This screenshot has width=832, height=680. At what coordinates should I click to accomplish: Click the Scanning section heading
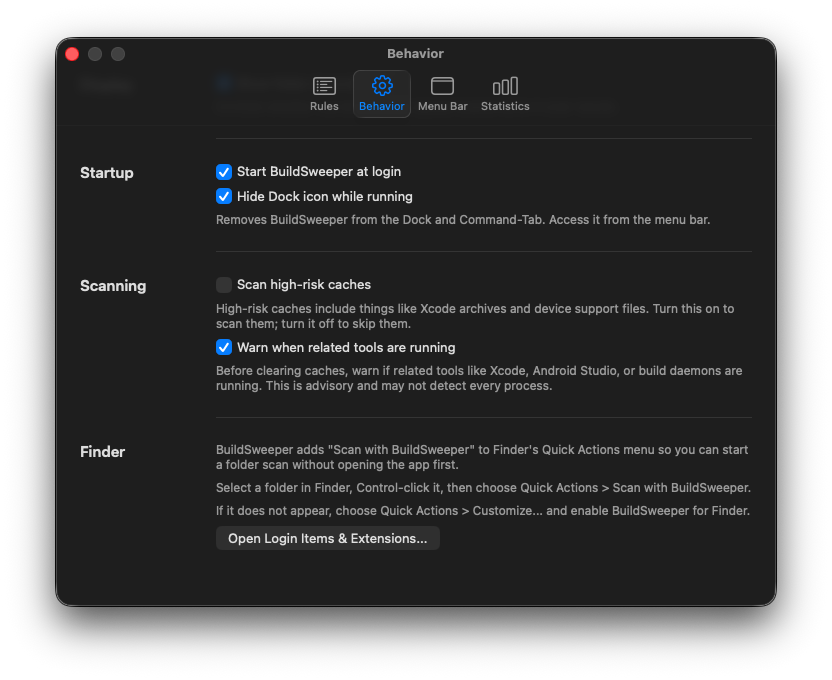(x=113, y=286)
